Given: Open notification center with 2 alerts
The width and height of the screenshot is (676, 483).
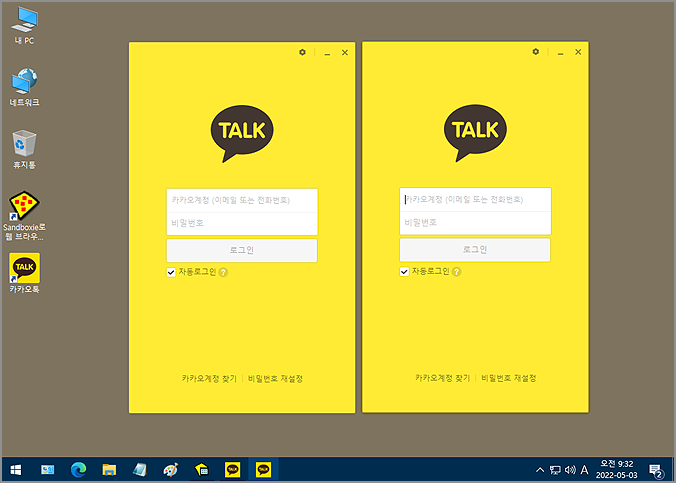Looking at the screenshot, I should click(656, 470).
